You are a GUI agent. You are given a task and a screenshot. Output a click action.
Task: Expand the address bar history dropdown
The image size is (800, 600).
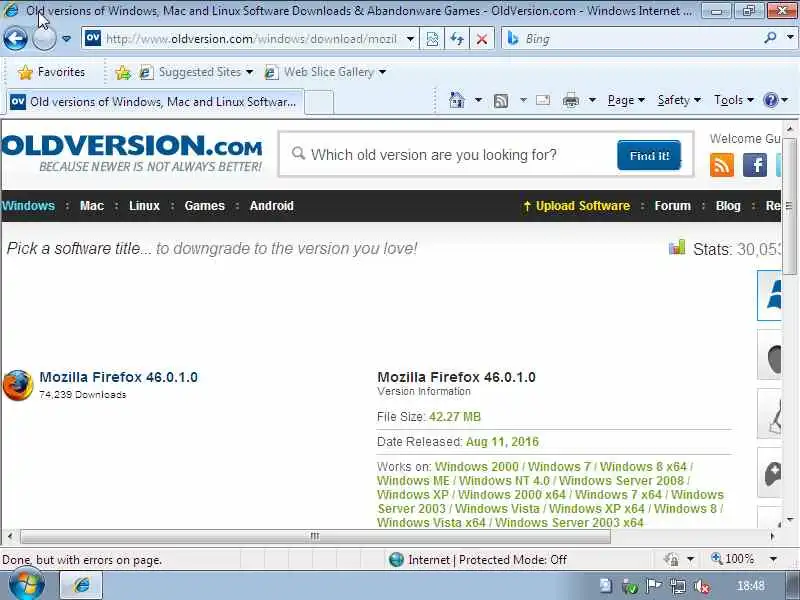point(410,39)
